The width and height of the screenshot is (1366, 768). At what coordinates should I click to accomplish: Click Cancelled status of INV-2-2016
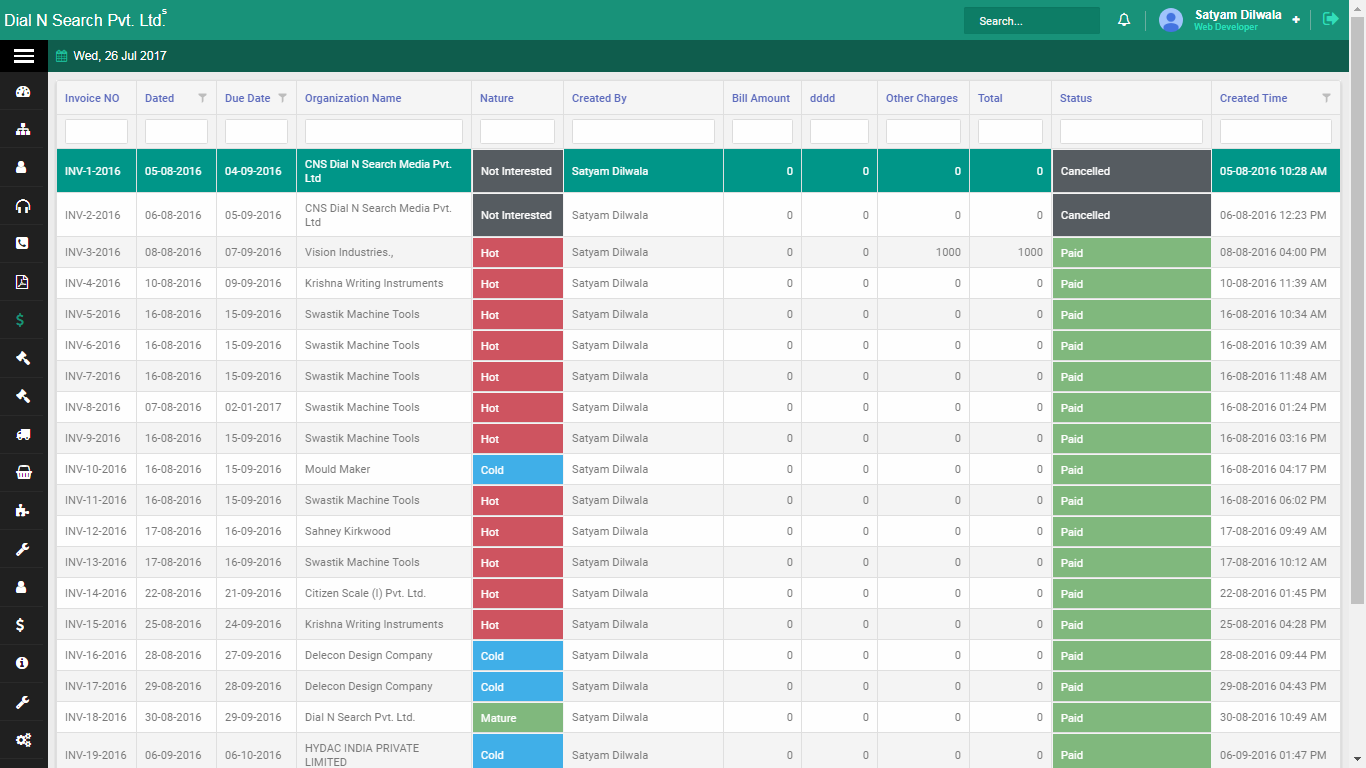tap(1131, 215)
